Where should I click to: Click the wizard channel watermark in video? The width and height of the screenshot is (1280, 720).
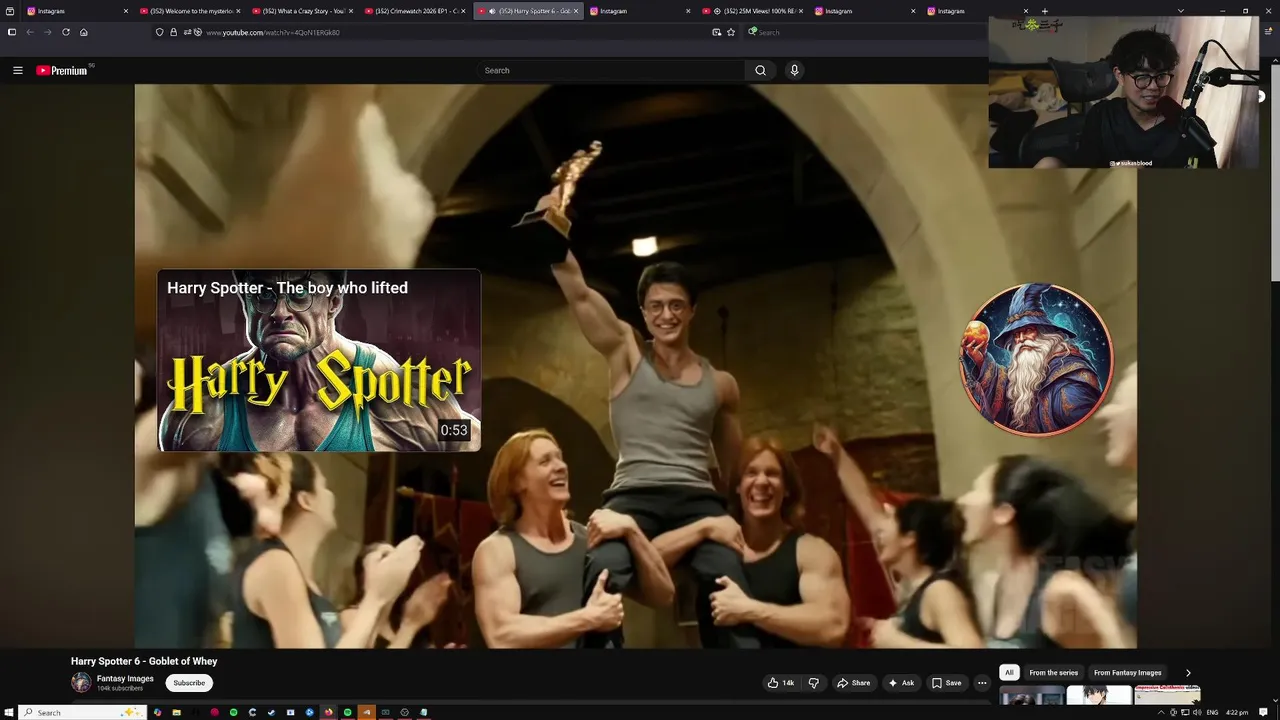point(1036,360)
